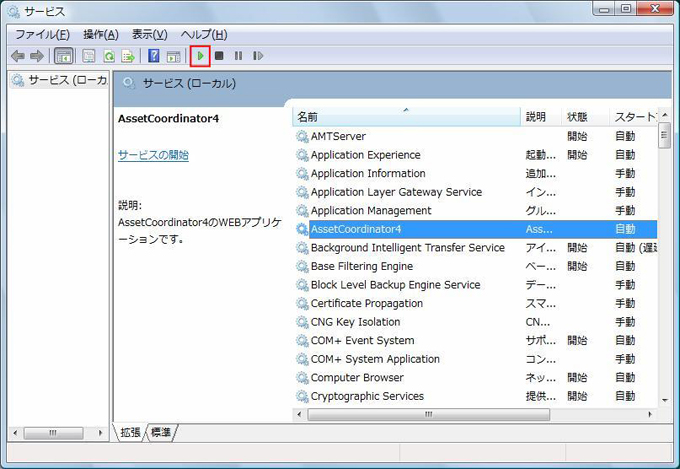Click the service list scroll-left arrow
This screenshot has width=680, height=469.
point(299,415)
